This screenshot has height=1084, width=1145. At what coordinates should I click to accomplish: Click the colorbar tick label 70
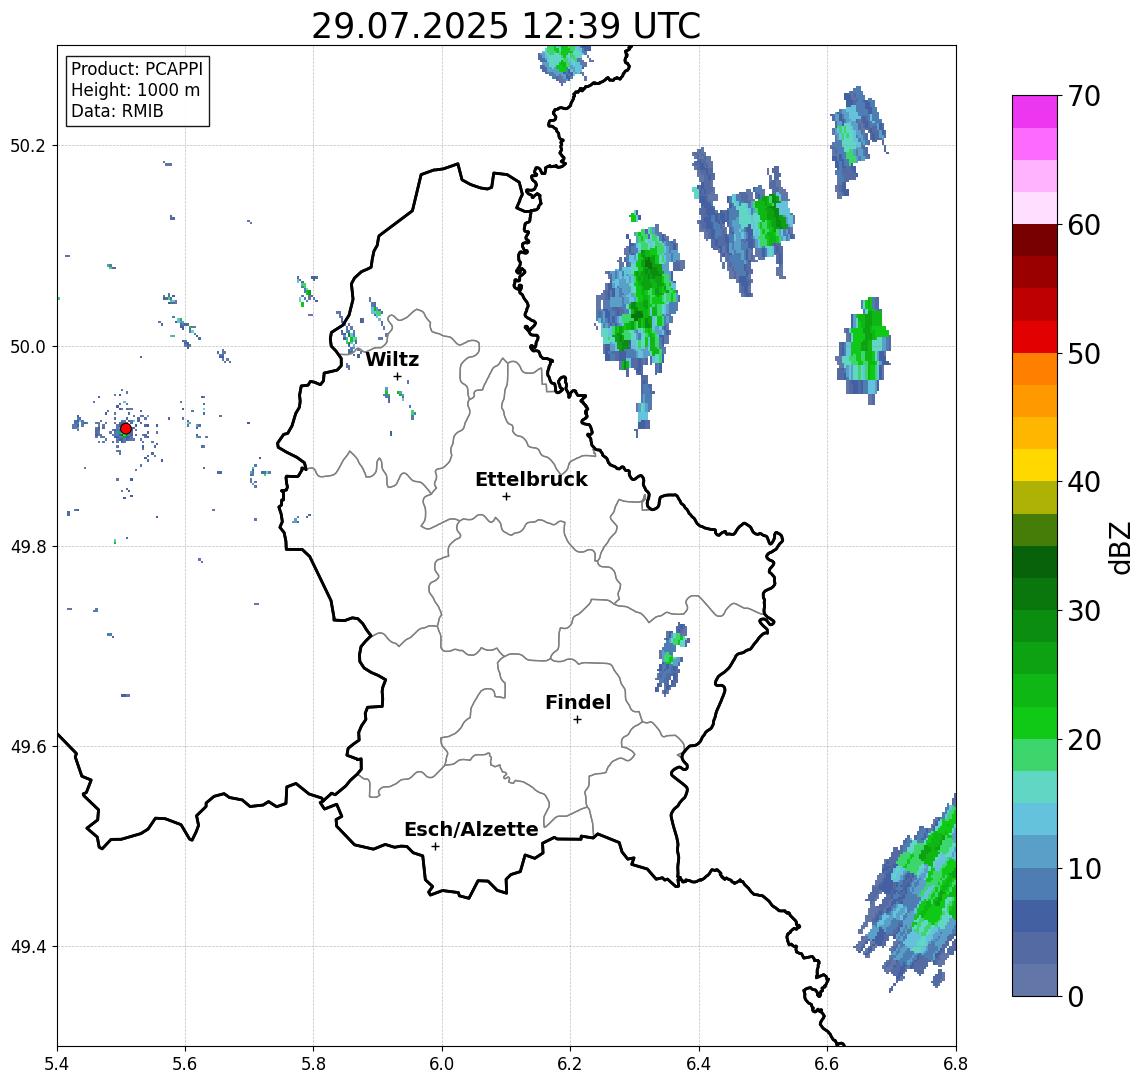point(1084,96)
